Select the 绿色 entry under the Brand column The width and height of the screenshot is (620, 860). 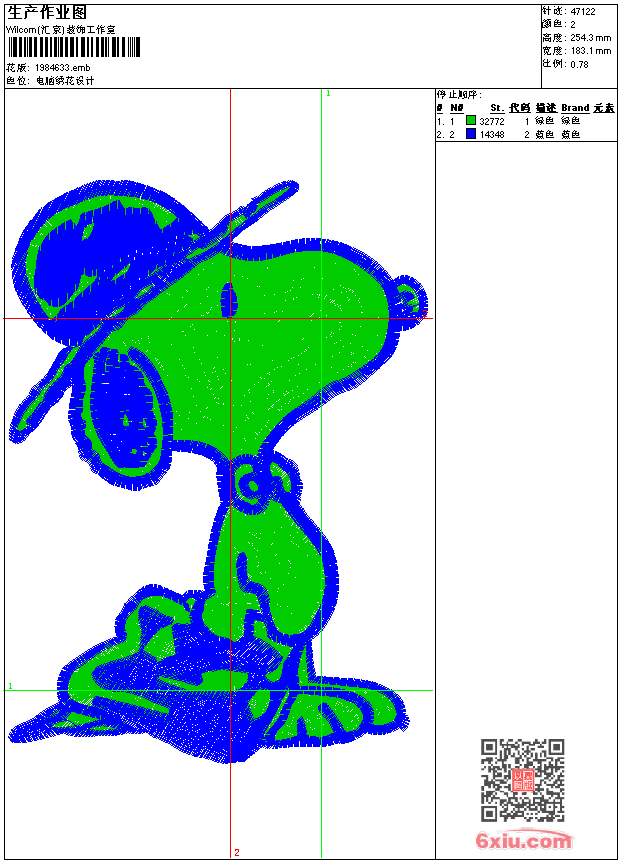click(571, 121)
